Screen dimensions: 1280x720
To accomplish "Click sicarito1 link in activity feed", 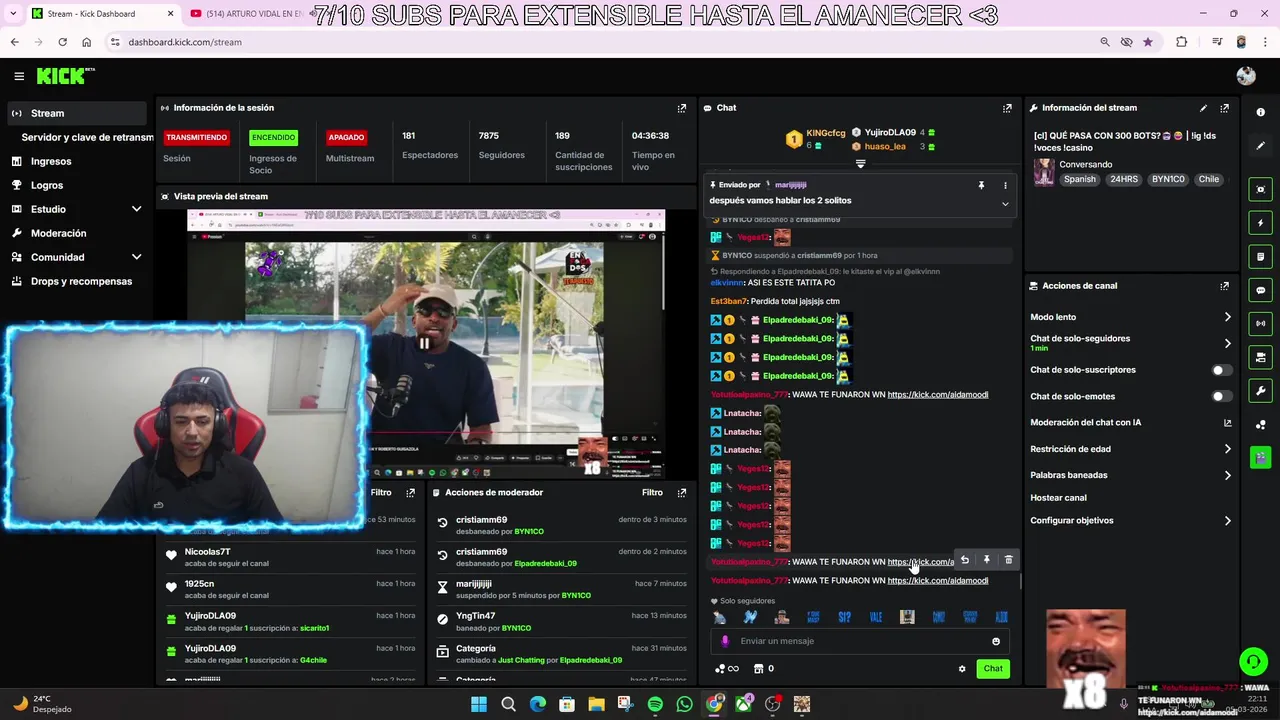I will tap(314, 628).
